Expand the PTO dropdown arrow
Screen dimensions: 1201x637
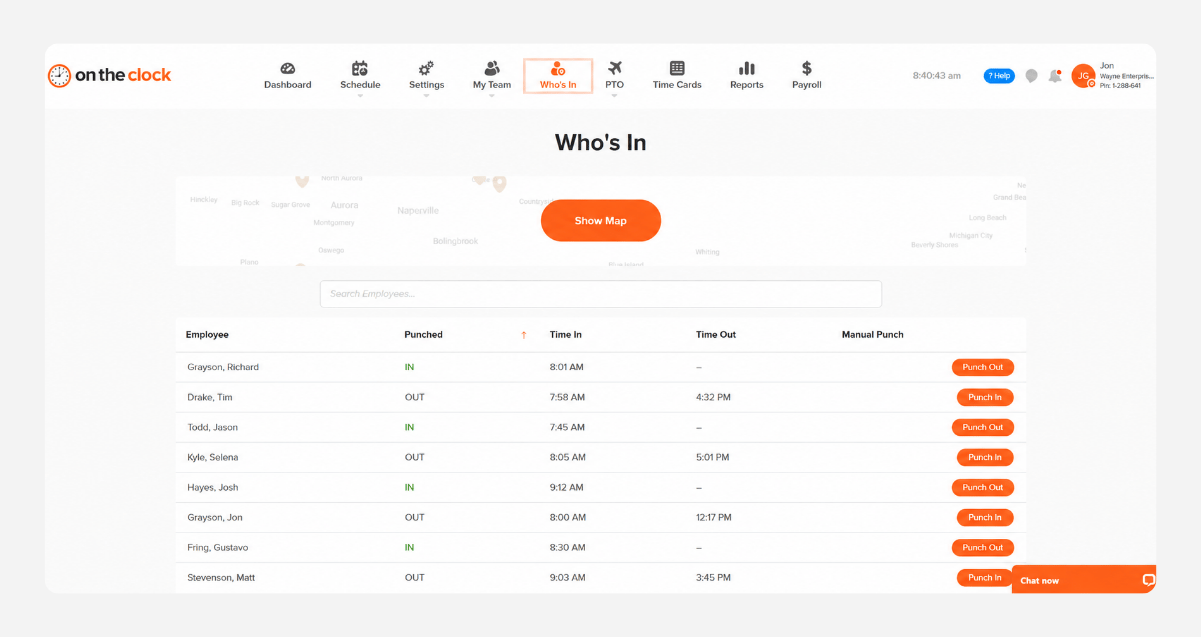614,96
